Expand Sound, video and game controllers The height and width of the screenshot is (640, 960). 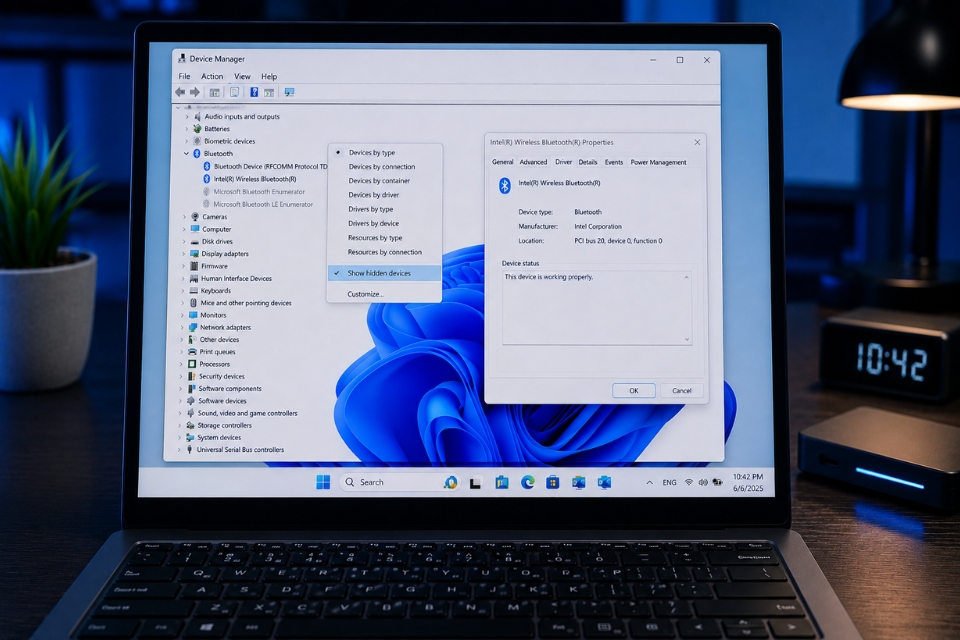pos(180,413)
